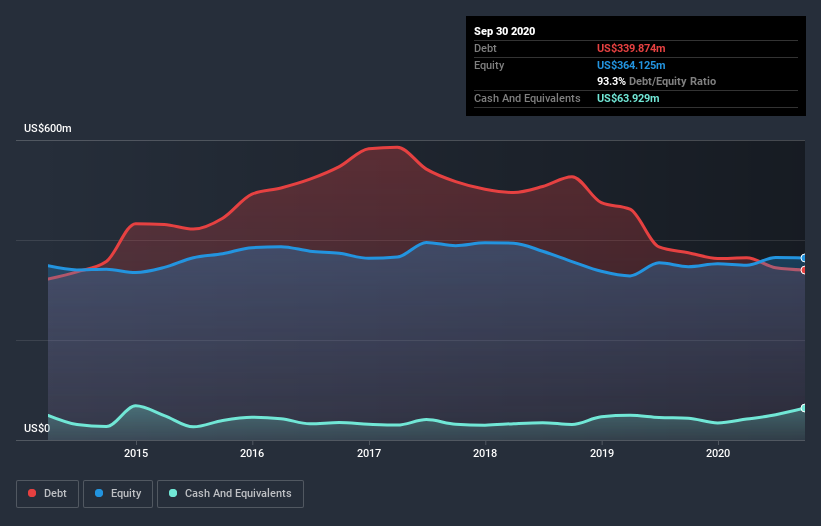Click the Equity label in tooltip

point(489,65)
